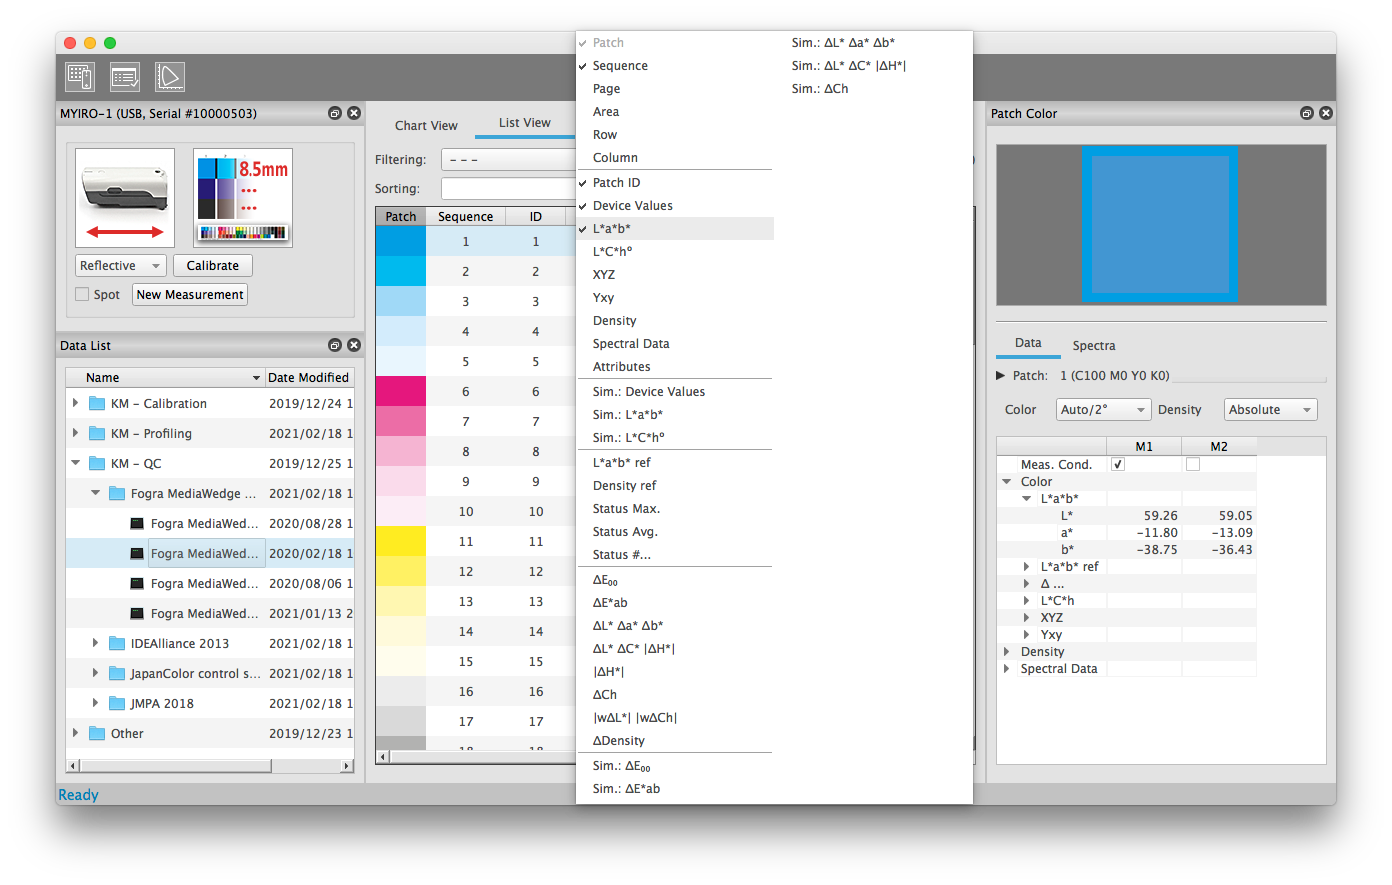Open the Auto/2° color dropdown
The image size is (1392, 885).
point(1104,410)
